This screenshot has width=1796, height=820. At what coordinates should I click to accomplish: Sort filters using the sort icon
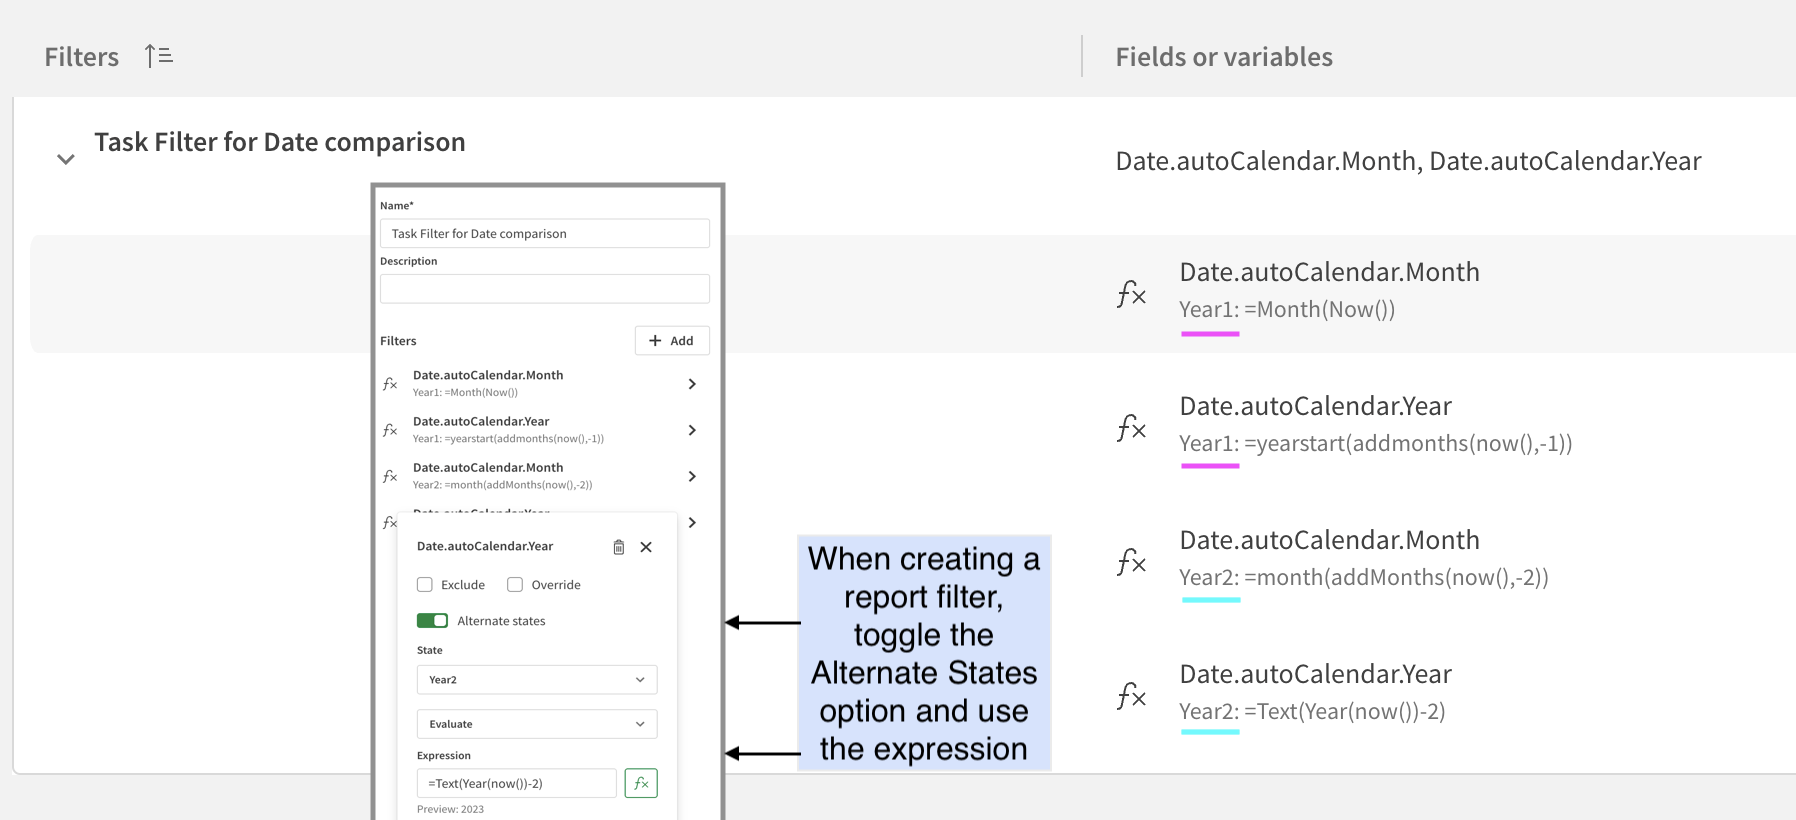[x=159, y=56]
